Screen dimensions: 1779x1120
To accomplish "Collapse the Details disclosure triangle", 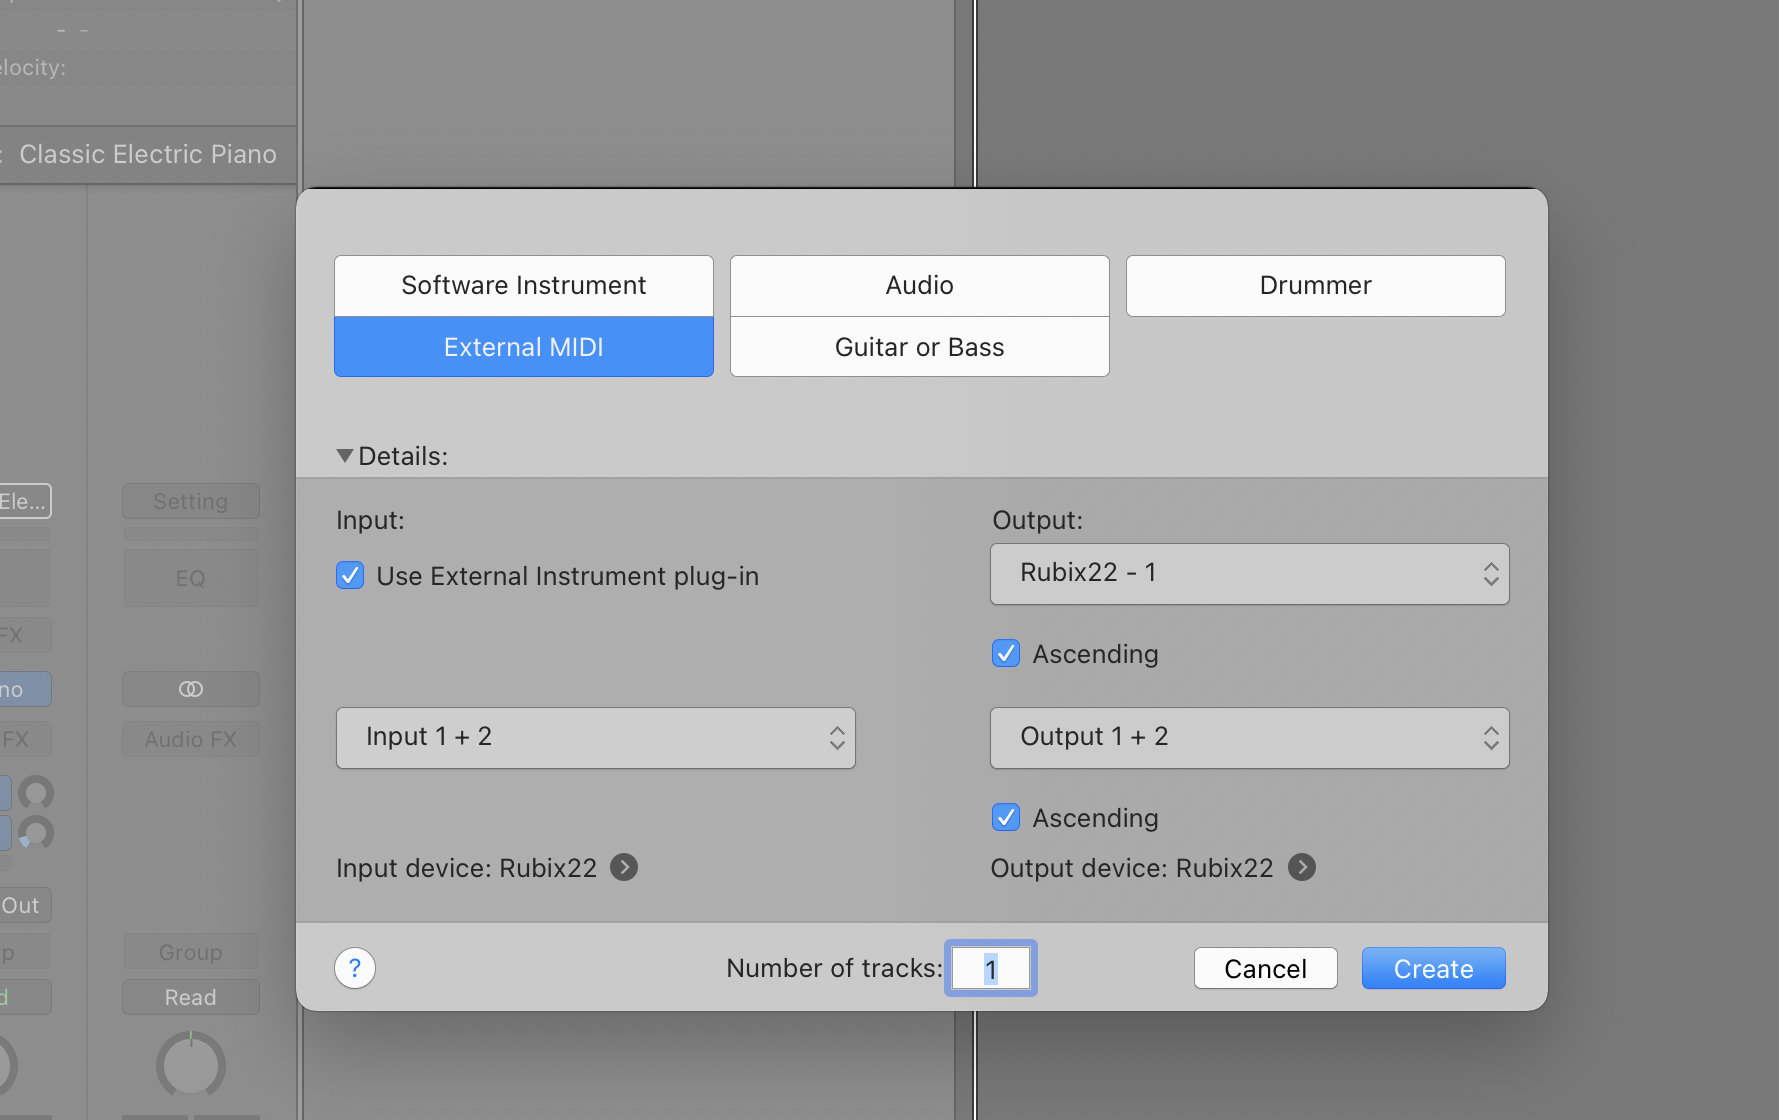I will pos(345,456).
